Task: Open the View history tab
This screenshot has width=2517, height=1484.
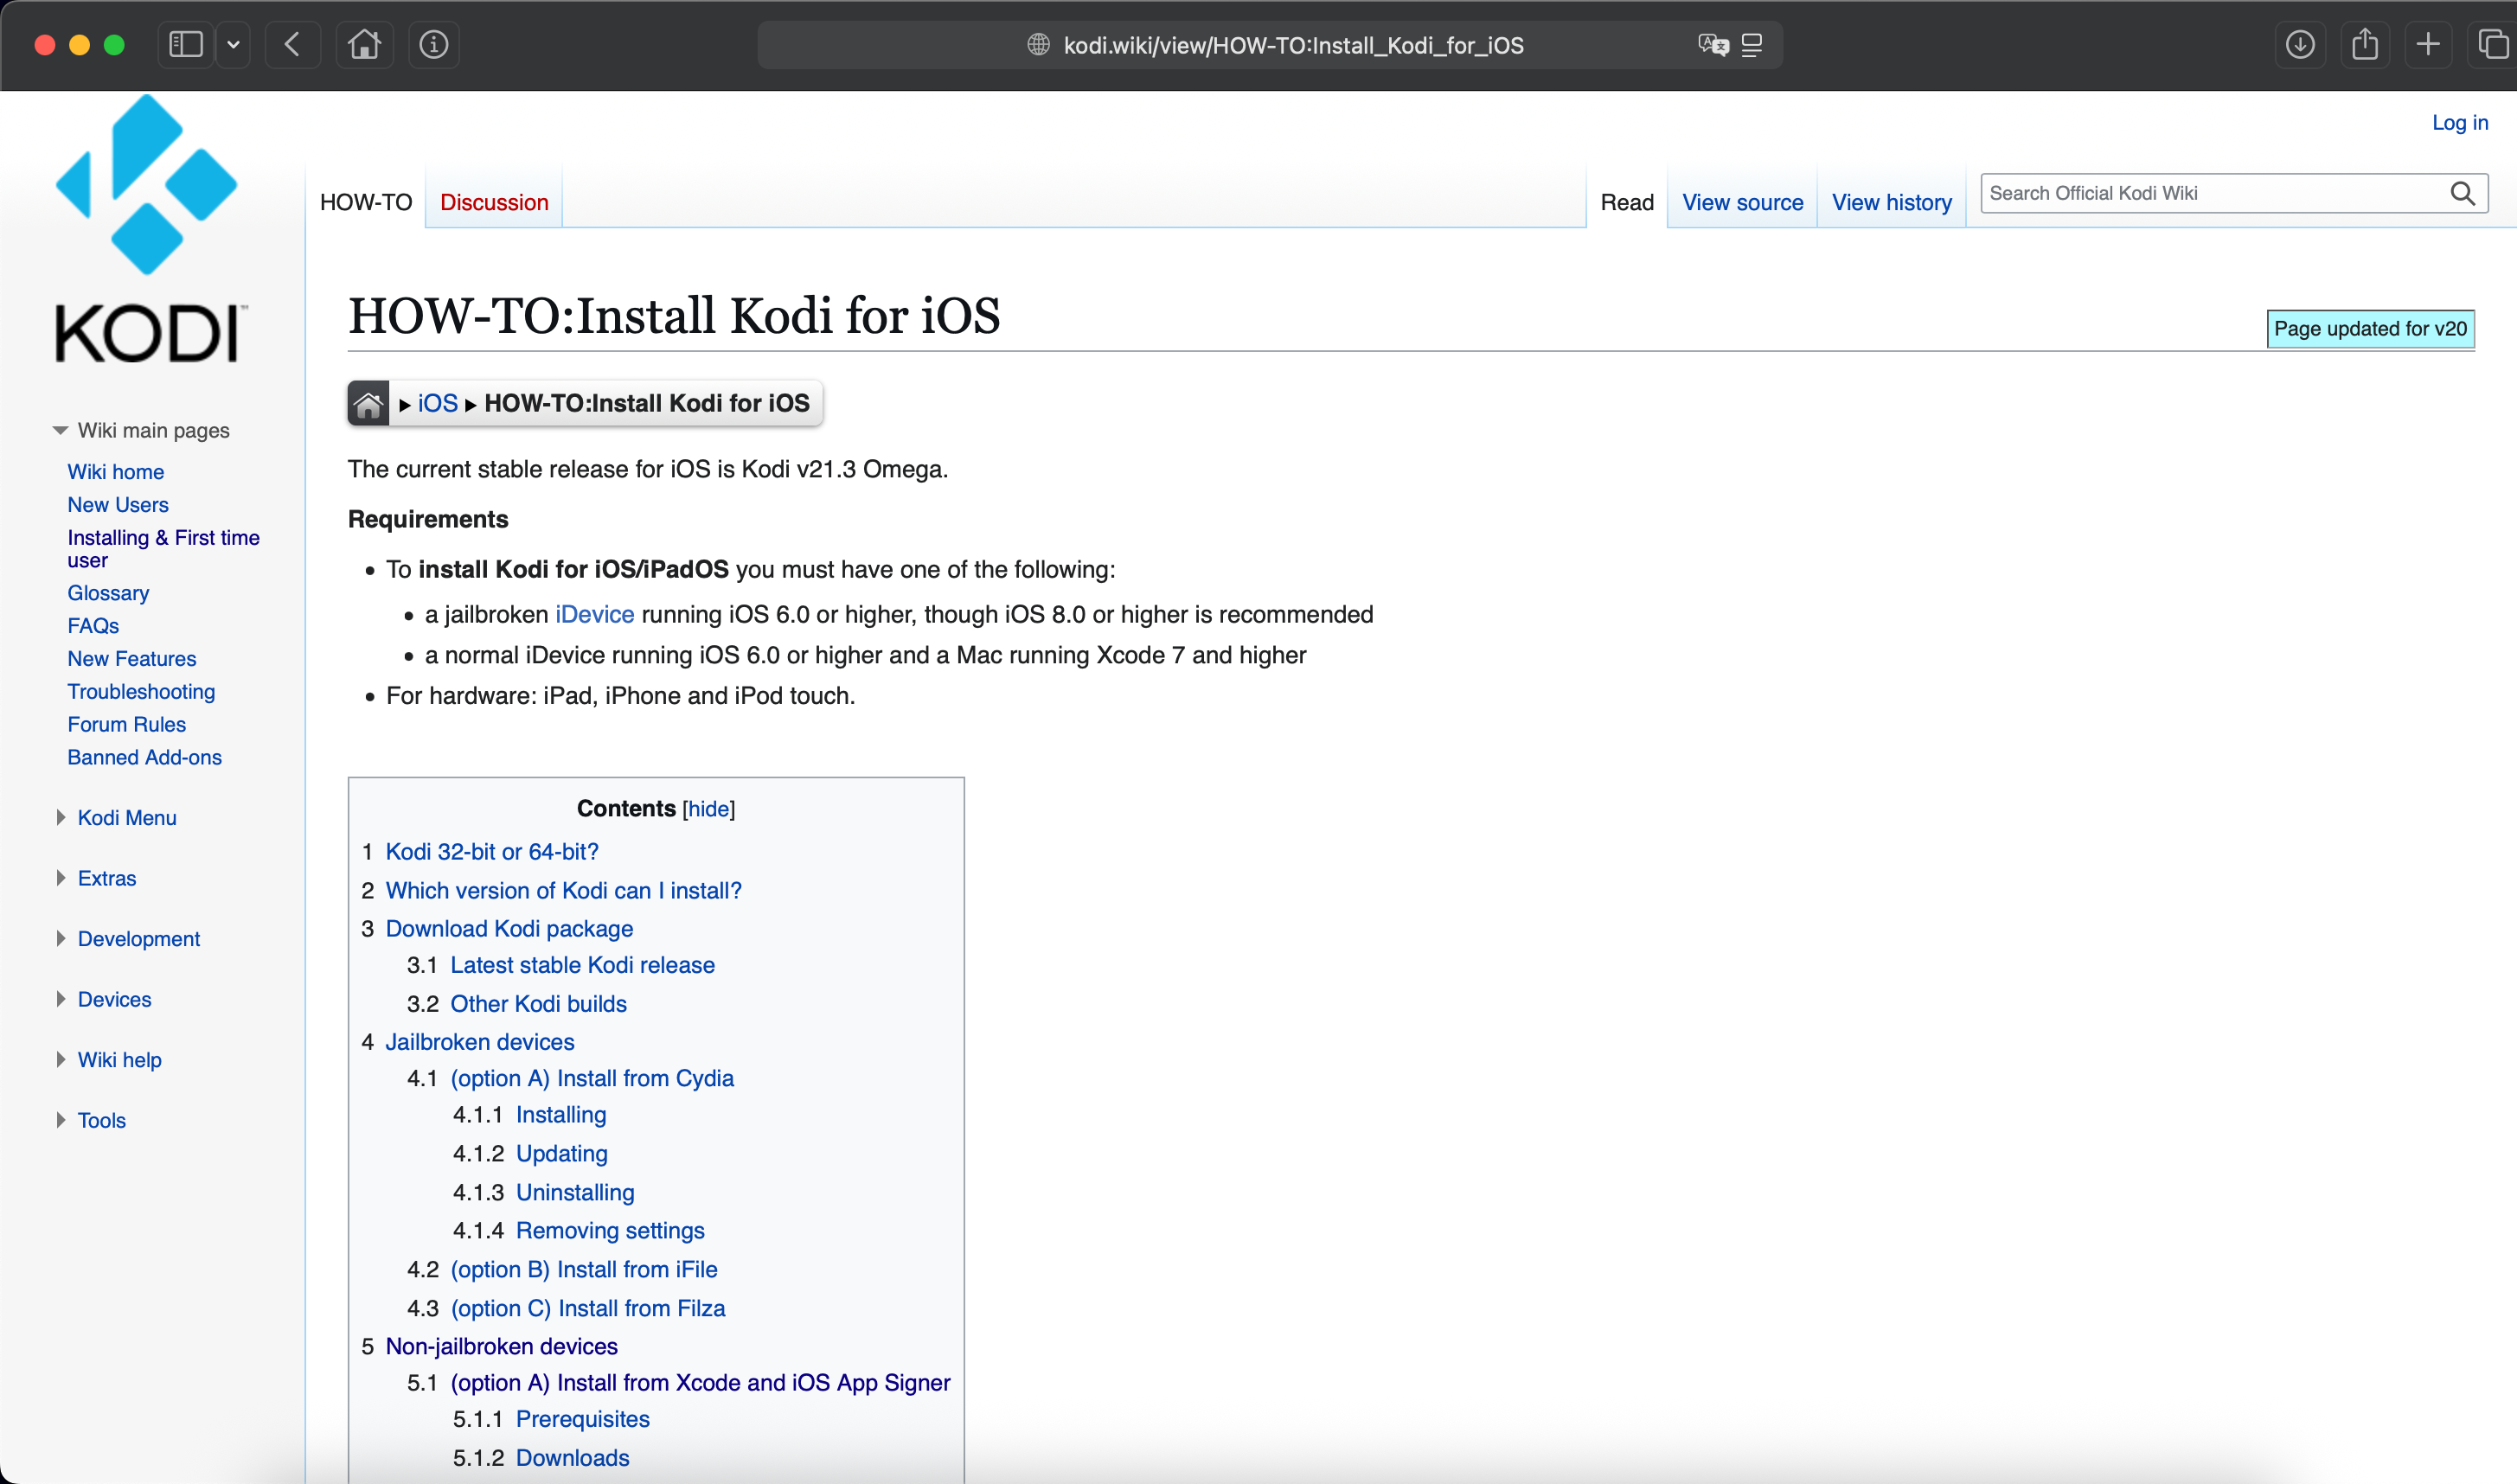Action: pos(1891,202)
